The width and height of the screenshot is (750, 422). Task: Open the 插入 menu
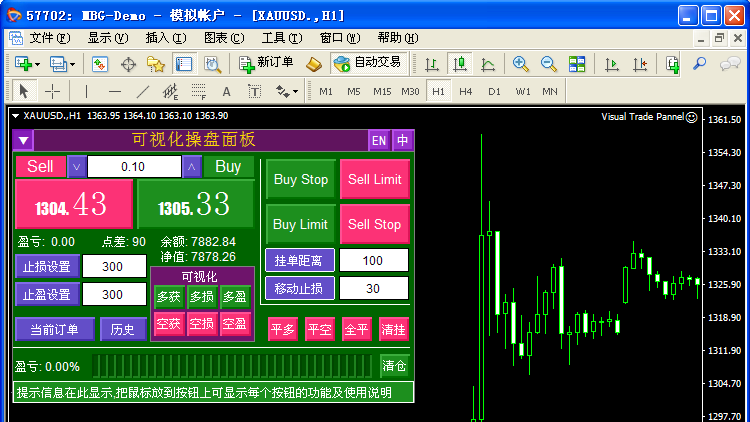click(x=165, y=38)
